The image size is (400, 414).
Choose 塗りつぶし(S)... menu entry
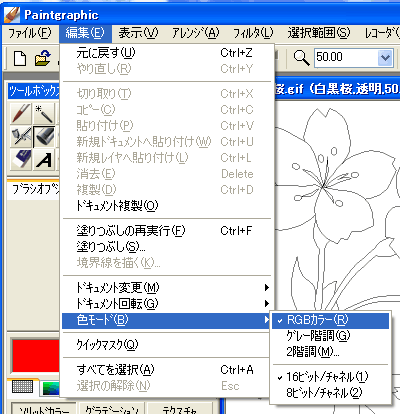pyautogui.click(x=167, y=247)
